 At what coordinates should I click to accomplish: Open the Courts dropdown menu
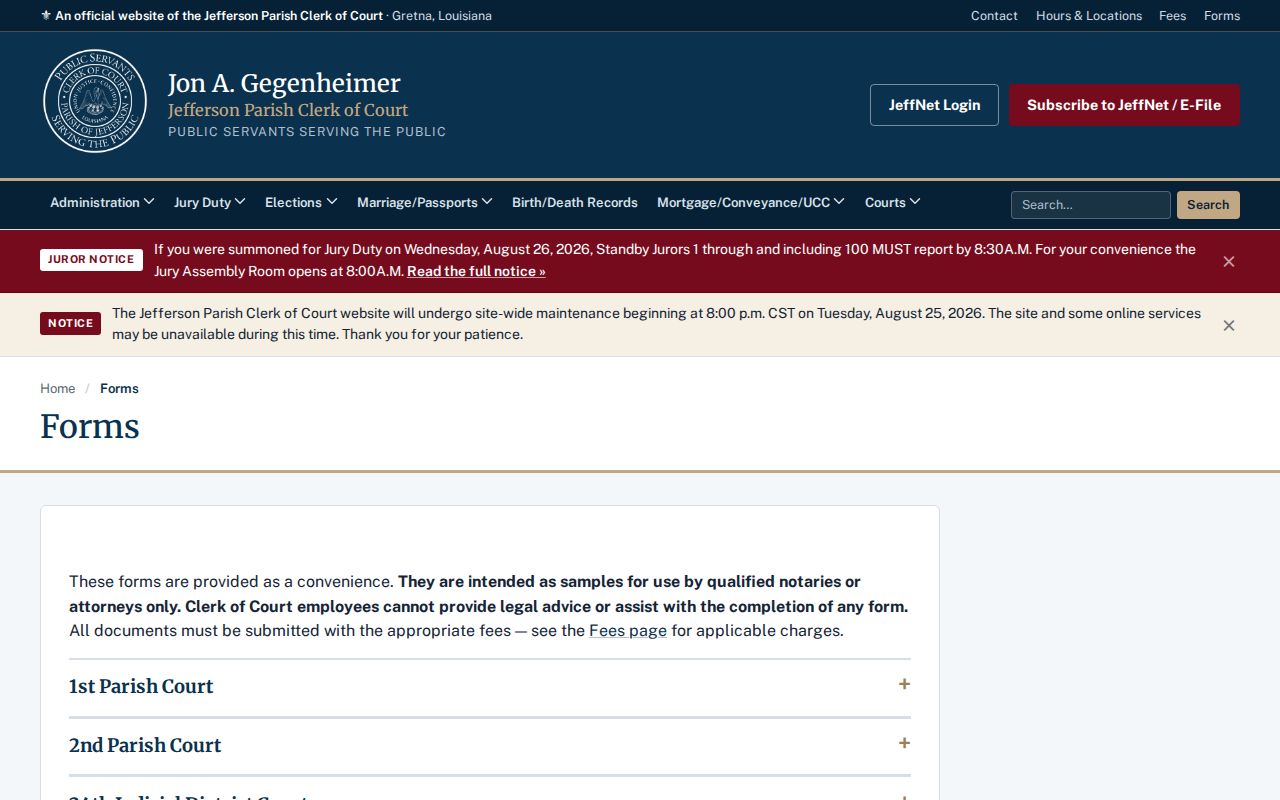coord(893,202)
